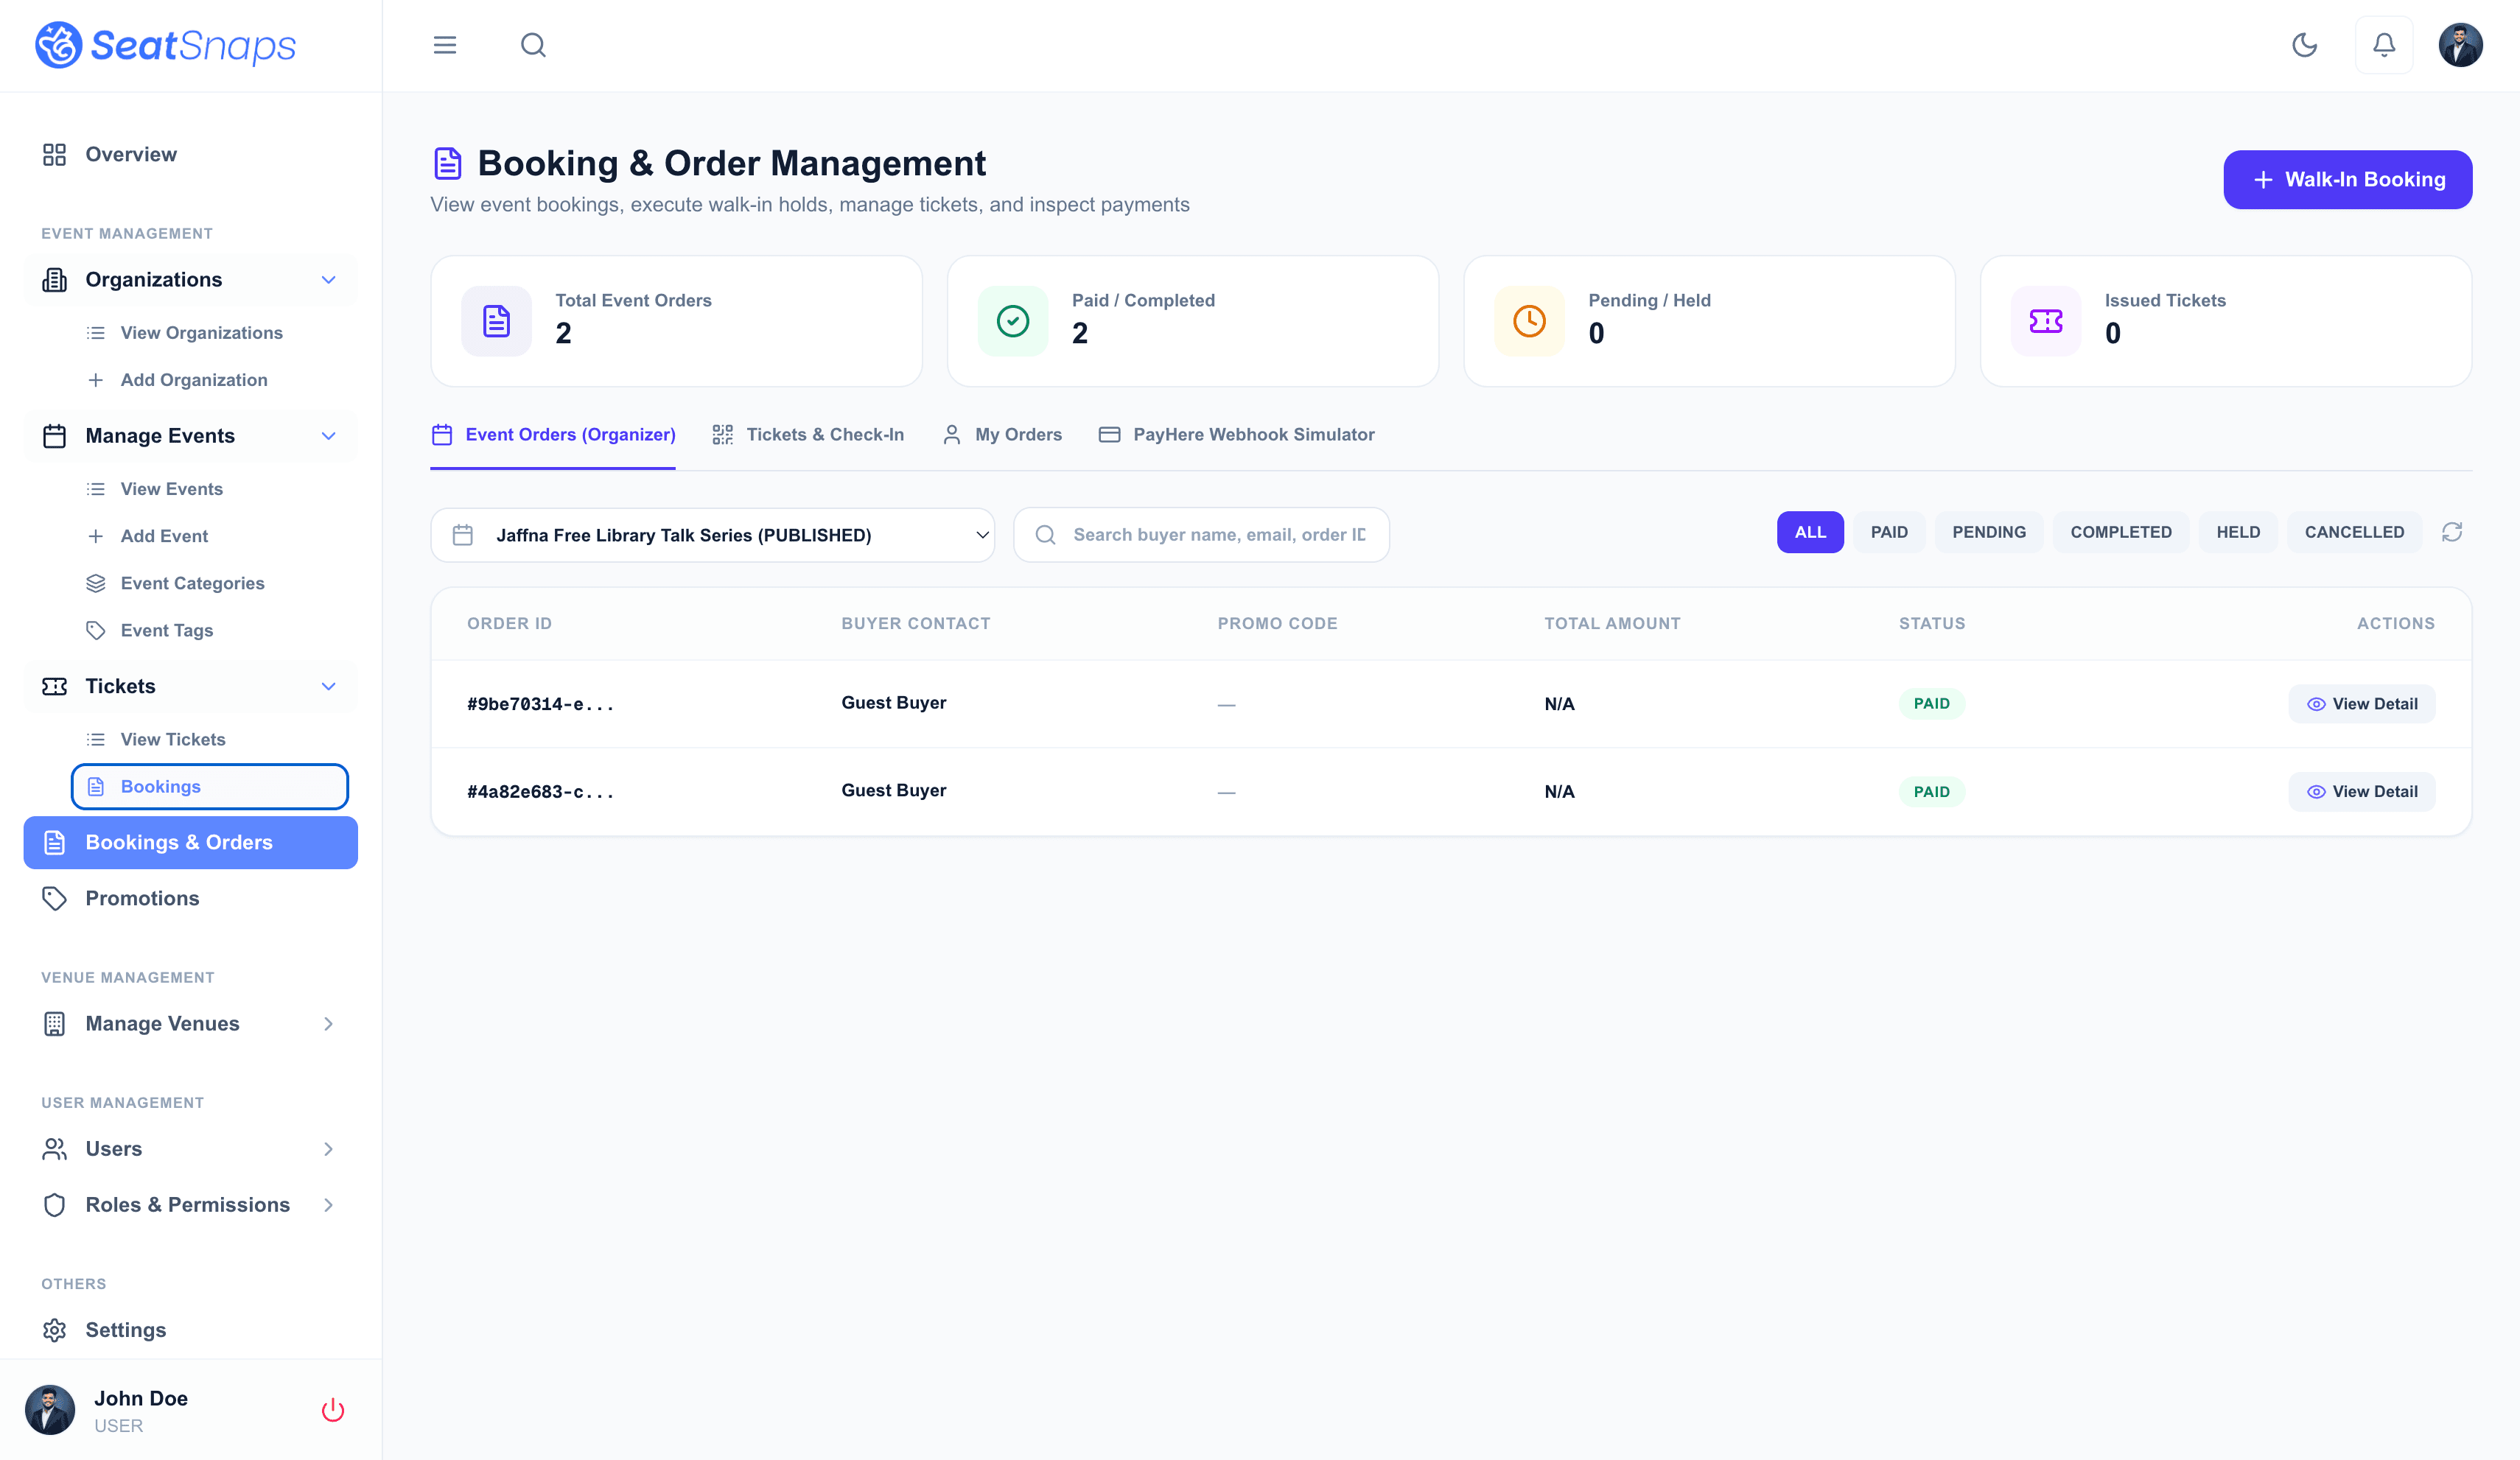View Detail for order #9be70314

pyautogui.click(x=2362, y=704)
